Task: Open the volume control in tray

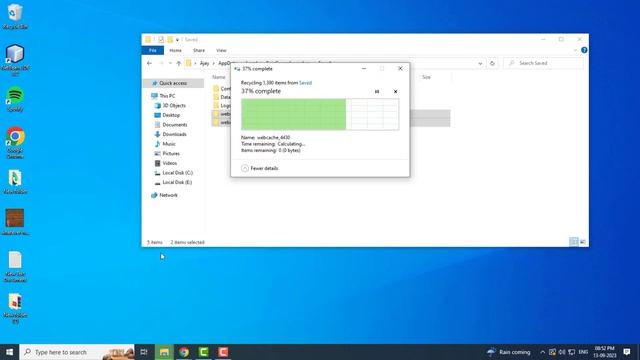Action: coord(562,352)
